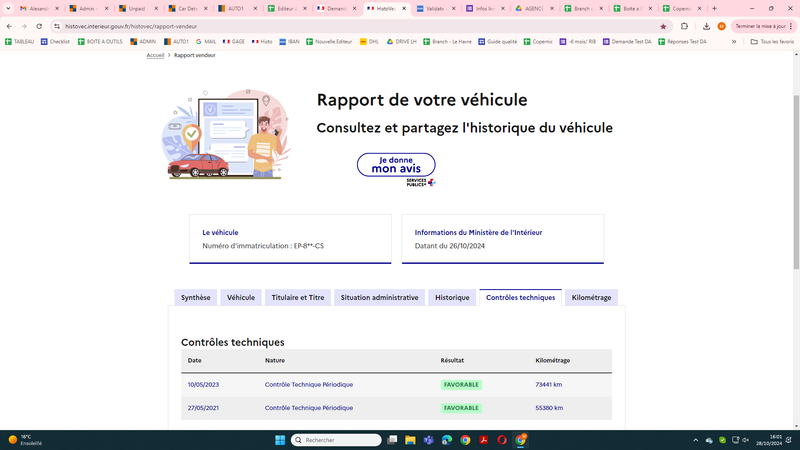The height and width of the screenshot is (450, 800).
Task: Select the Historique tab
Action: pyautogui.click(x=452, y=297)
